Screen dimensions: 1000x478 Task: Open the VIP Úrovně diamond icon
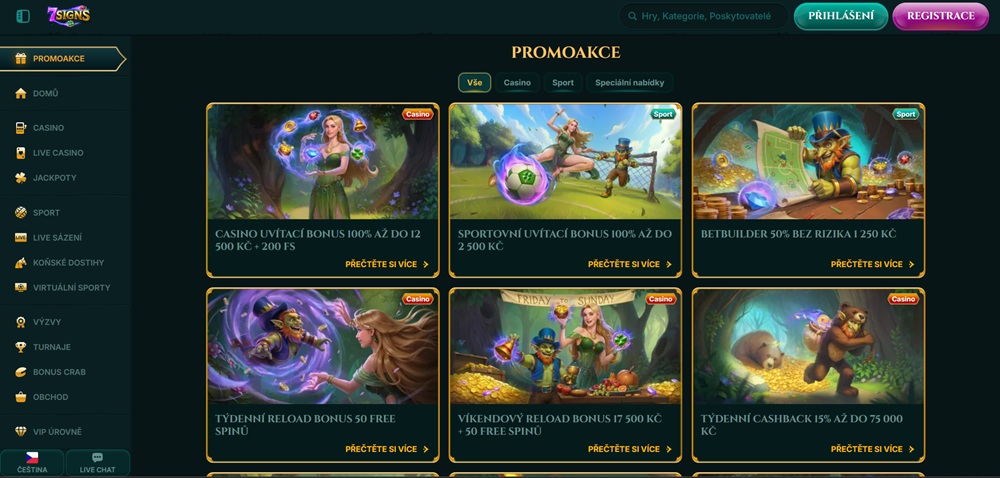click(x=21, y=431)
